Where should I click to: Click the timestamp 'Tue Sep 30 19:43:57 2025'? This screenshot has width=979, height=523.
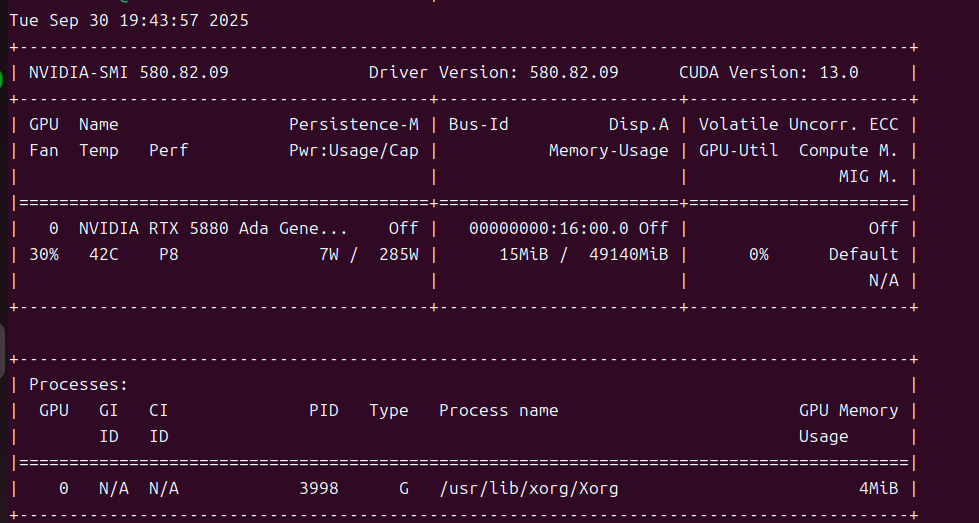[x=129, y=21]
